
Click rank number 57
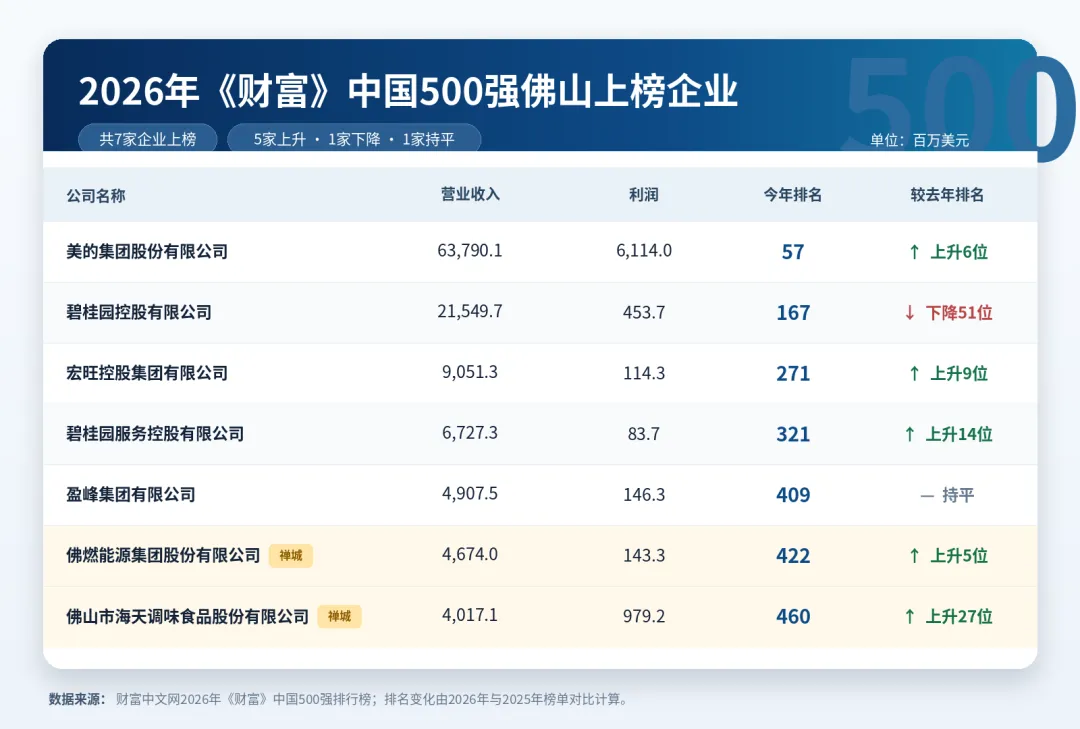pyautogui.click(x=793, y=252)
